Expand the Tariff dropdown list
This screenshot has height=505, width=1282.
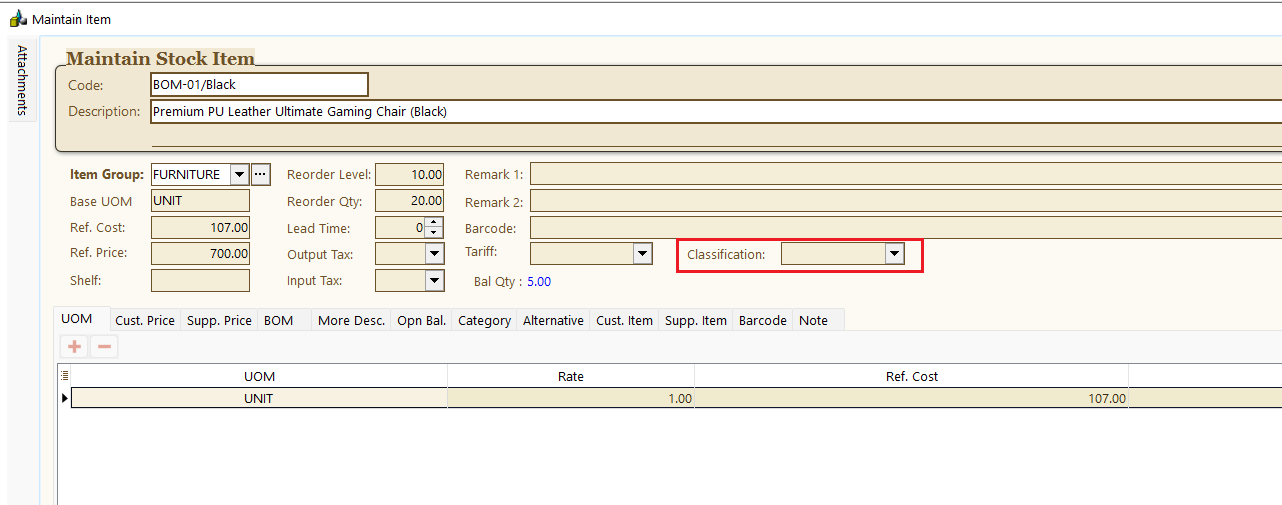(643, 254)
